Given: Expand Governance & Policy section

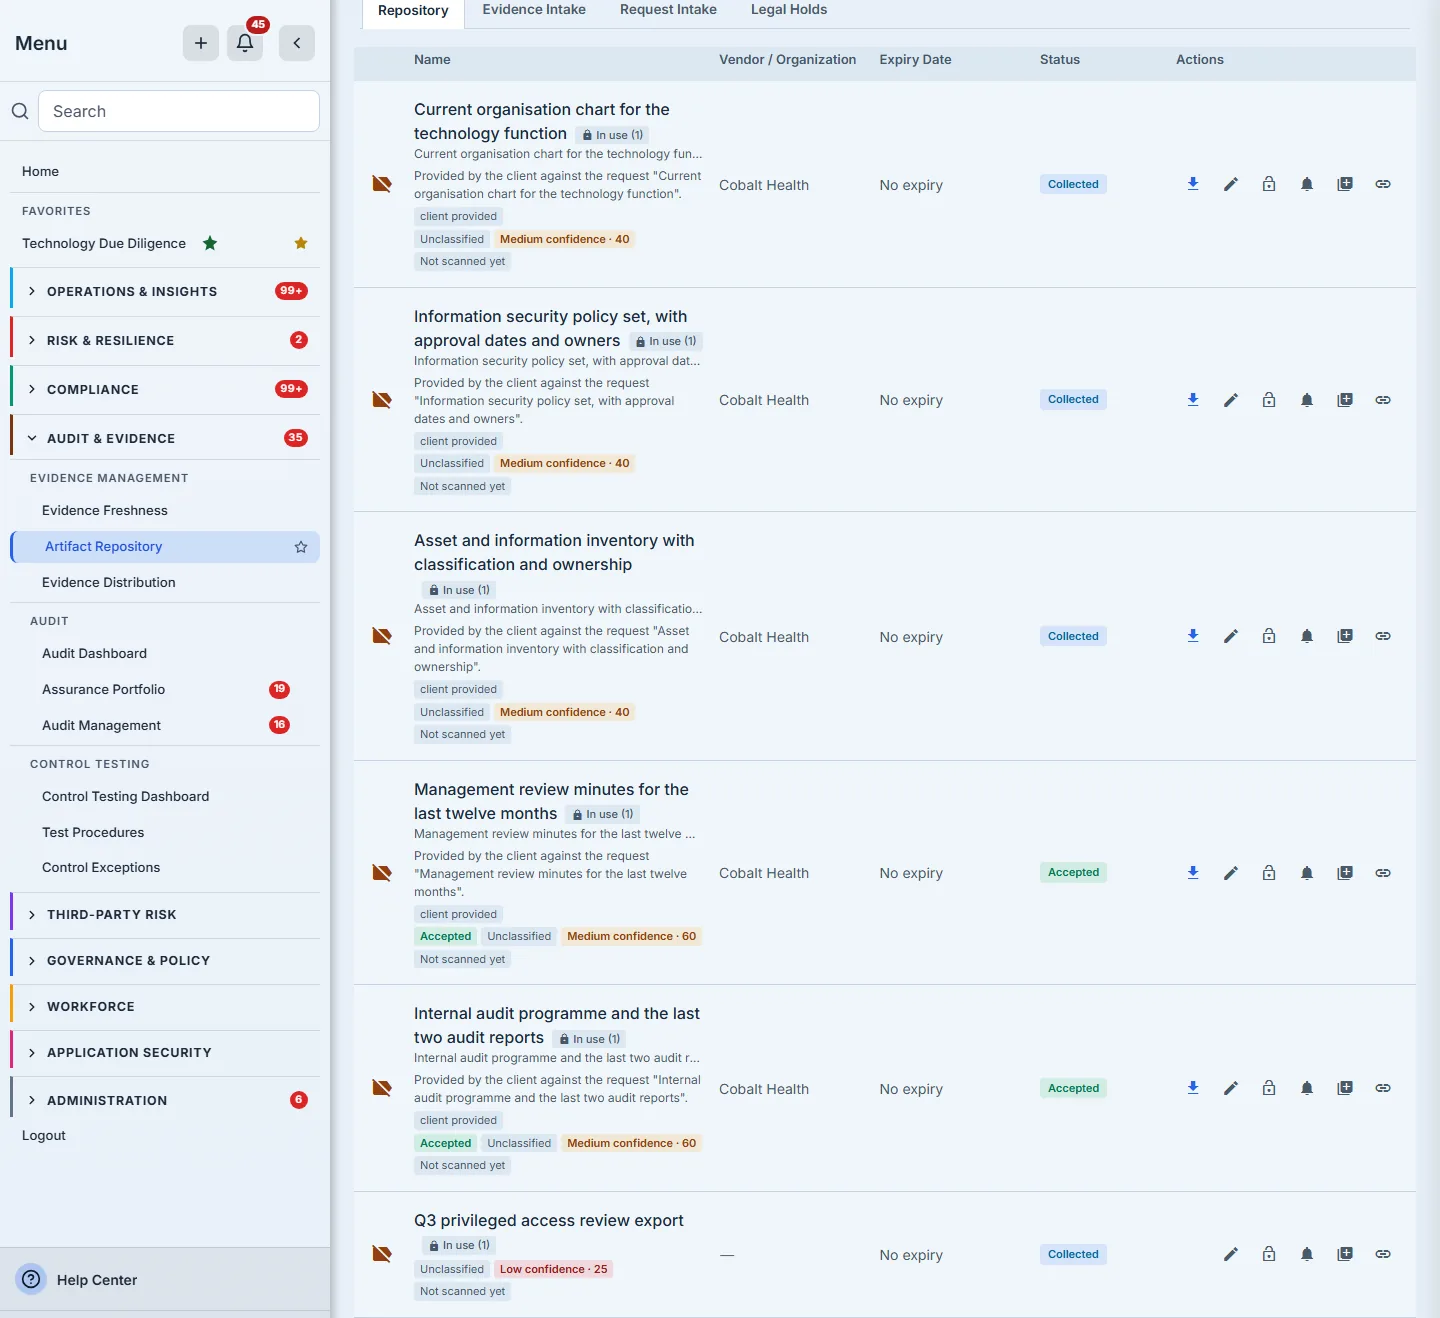Looking at the screenshot, I should (x=165, y=960).
